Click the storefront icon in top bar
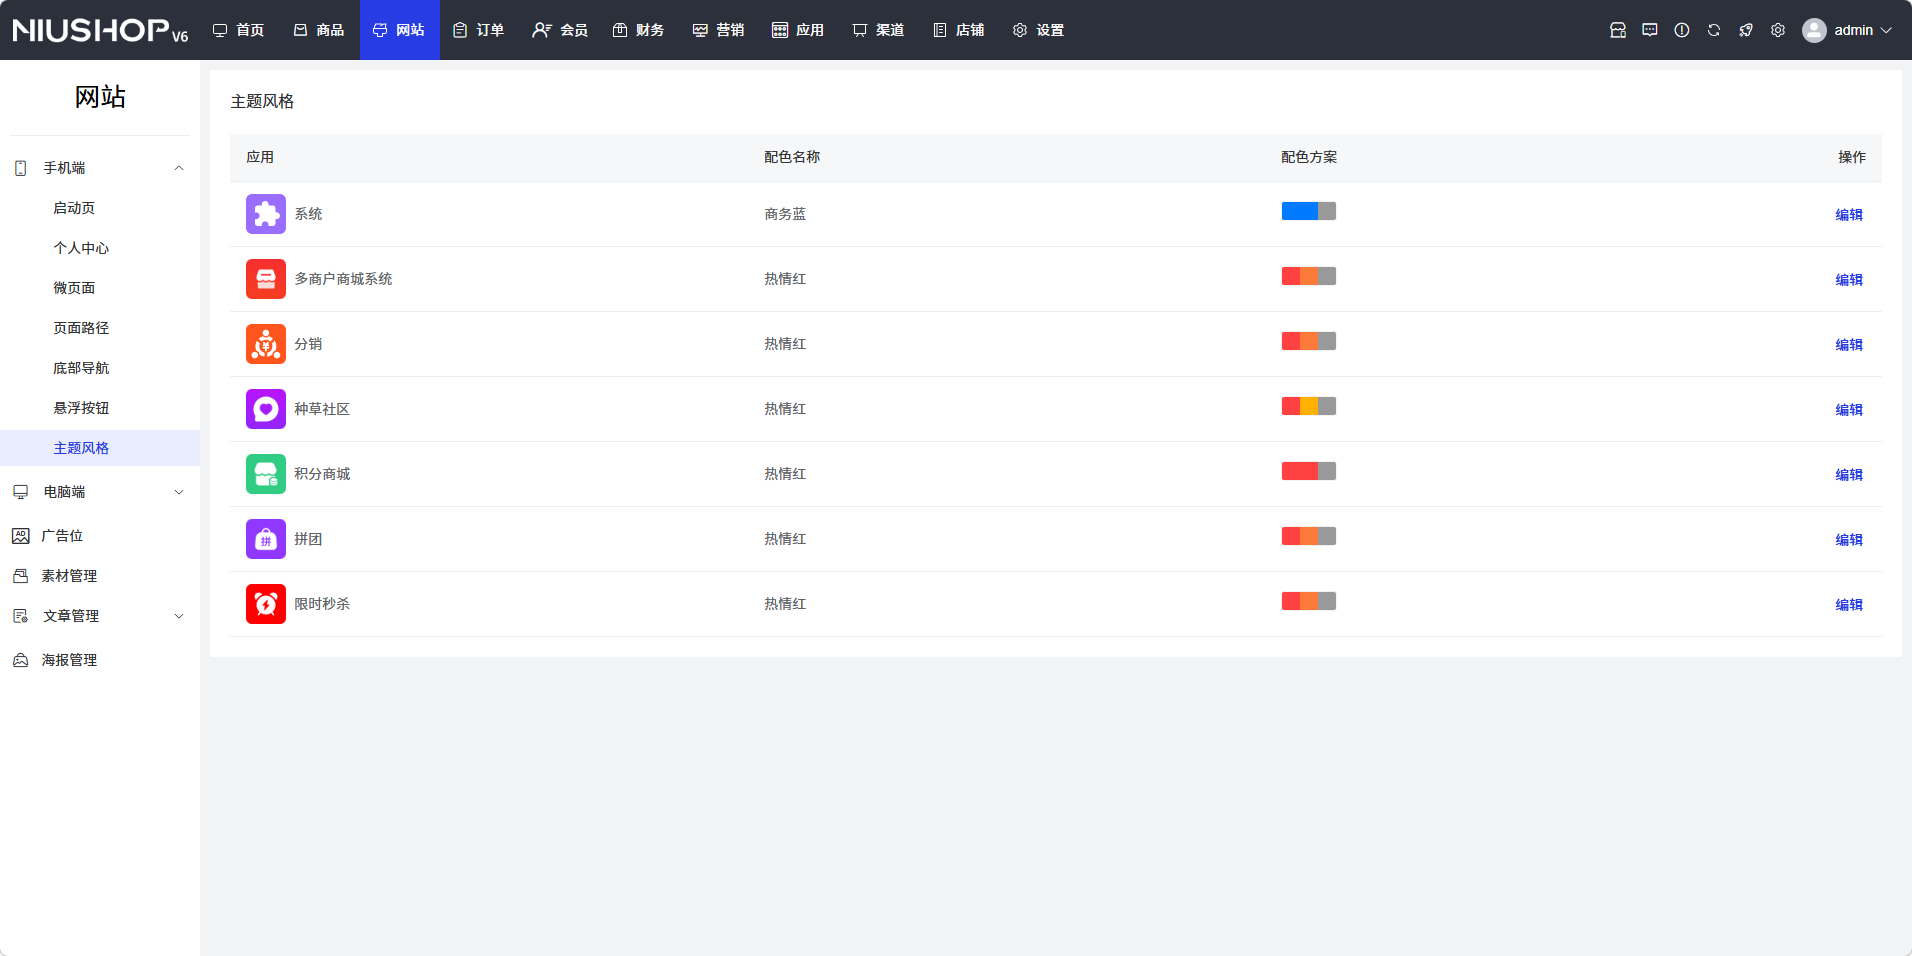1912x956 pixels. tap(1617, 30)
